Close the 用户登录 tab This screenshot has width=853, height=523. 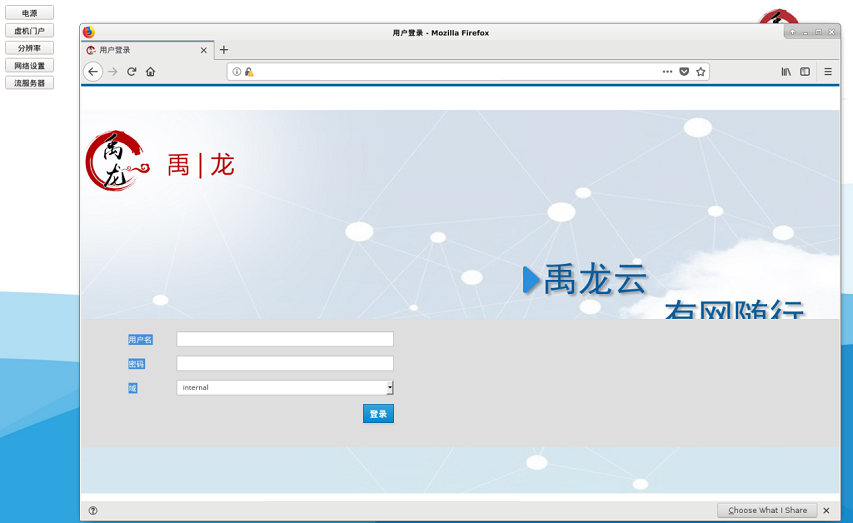[x=203, y=50]
